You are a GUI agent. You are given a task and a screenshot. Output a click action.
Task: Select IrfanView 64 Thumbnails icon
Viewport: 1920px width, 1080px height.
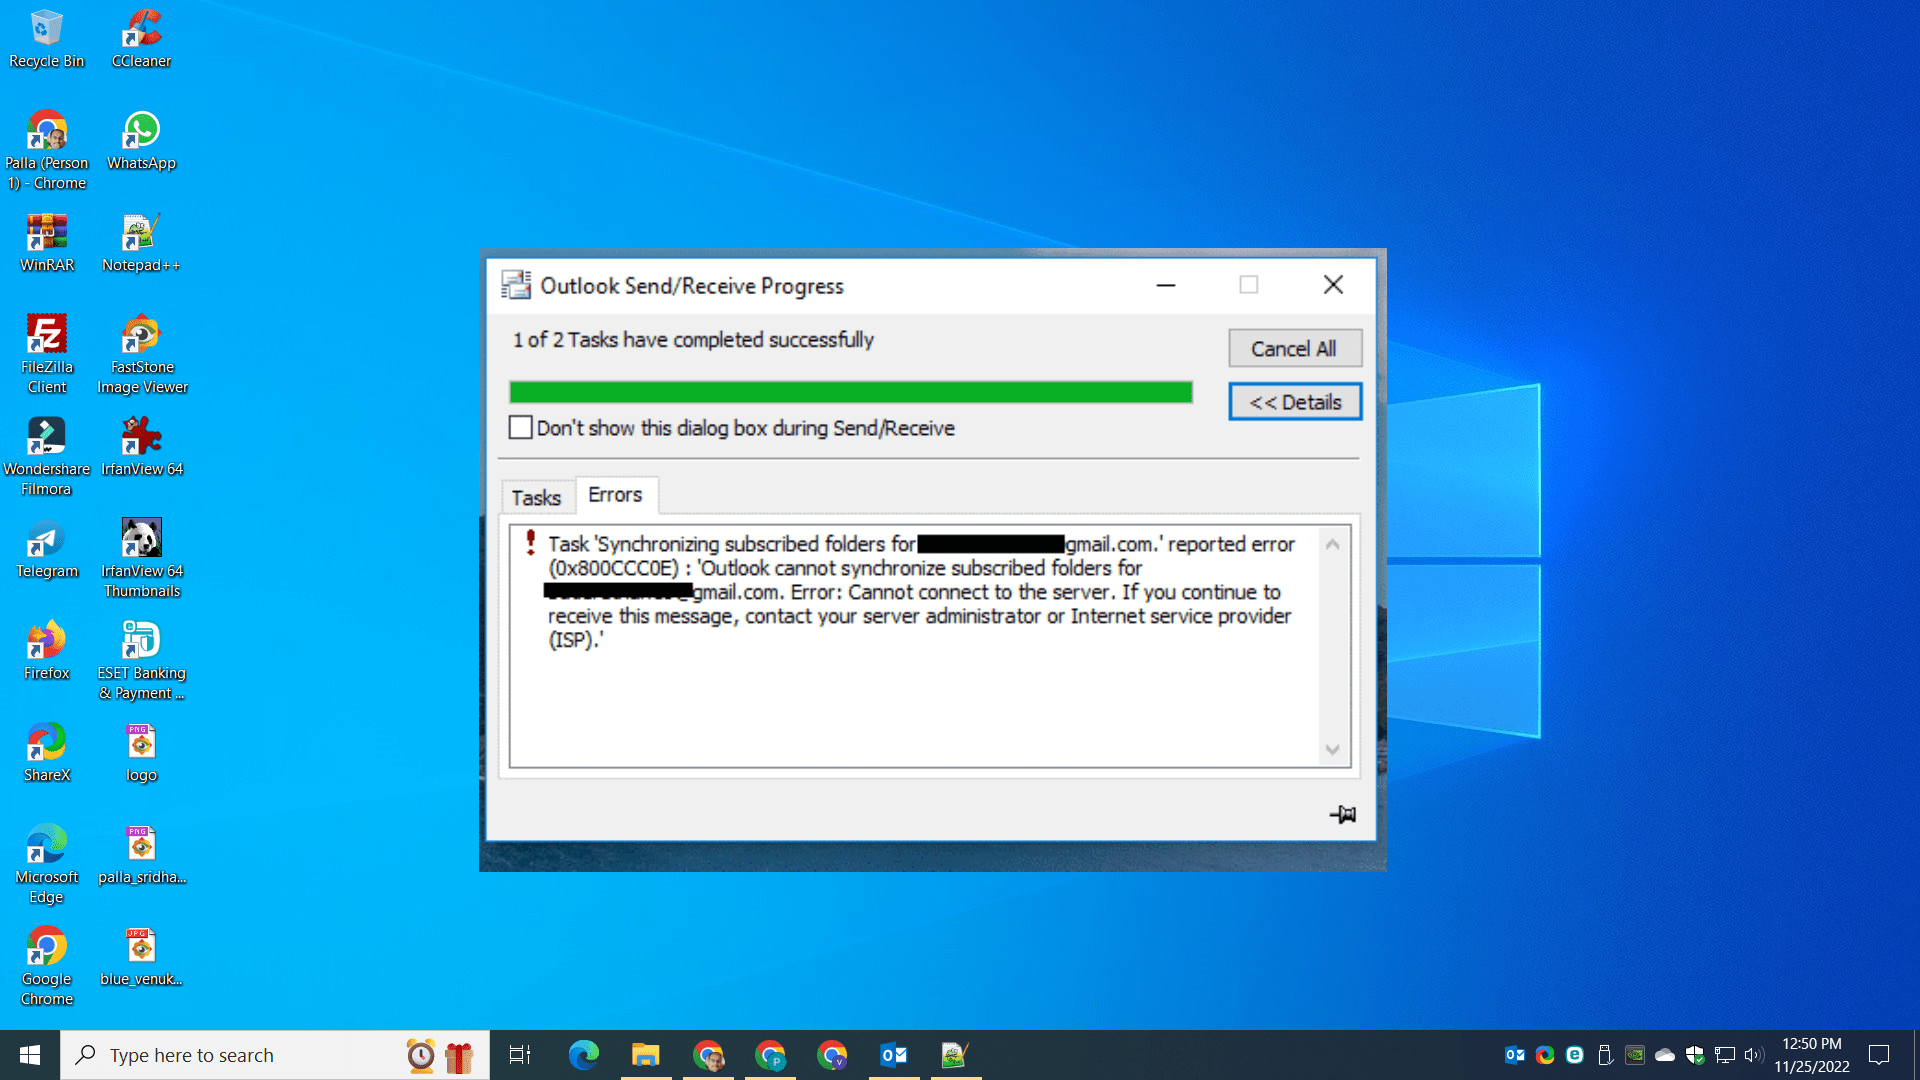pyautogui.click(x=141, y=558)
